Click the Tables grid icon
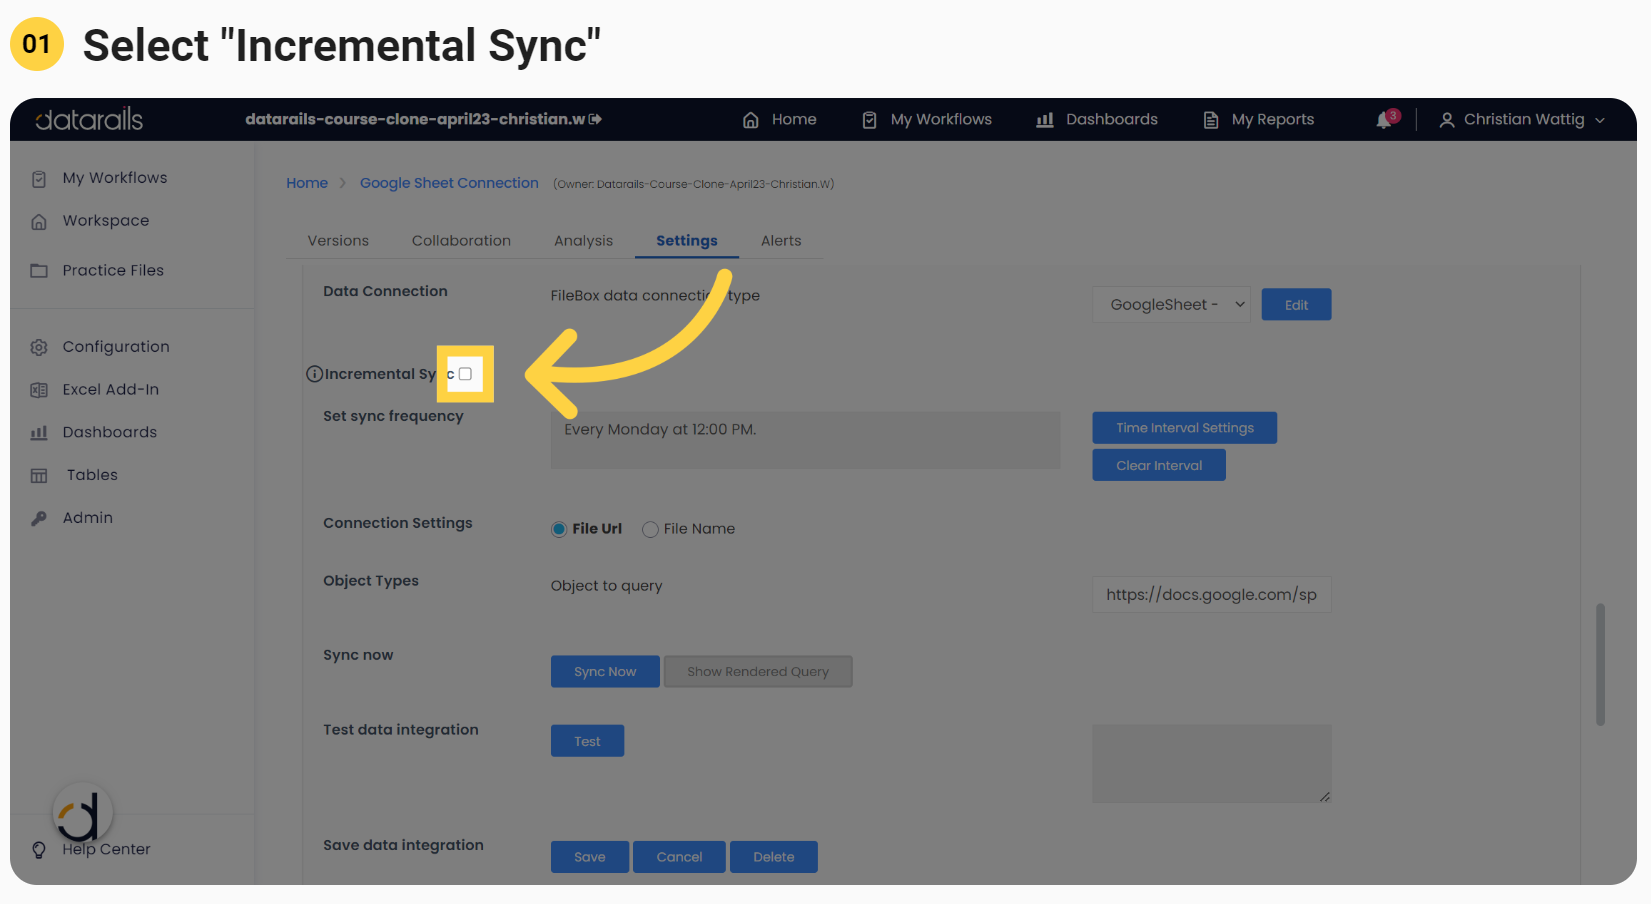This screenshot has width=1651, height=904. click(39, 476)
